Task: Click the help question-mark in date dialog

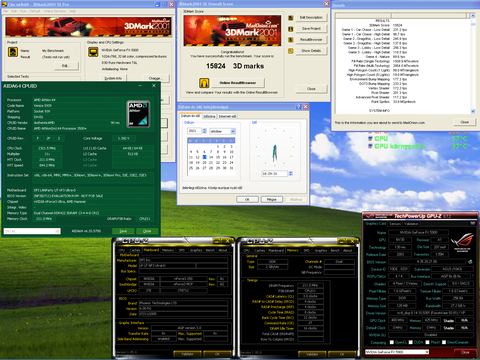Action: click(298, 107)
